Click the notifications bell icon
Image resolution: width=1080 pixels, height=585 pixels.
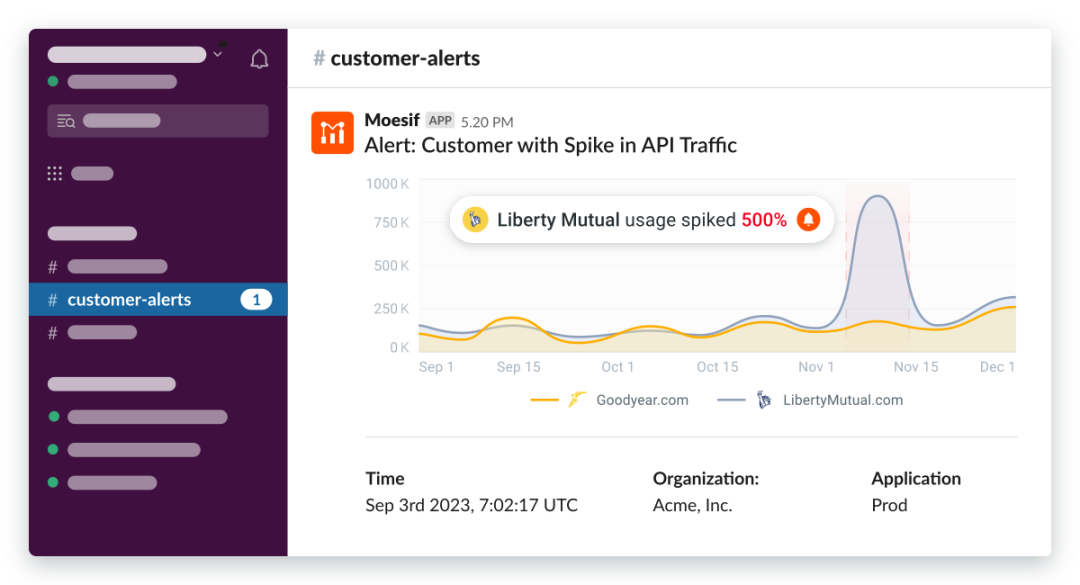coord(259,59)
